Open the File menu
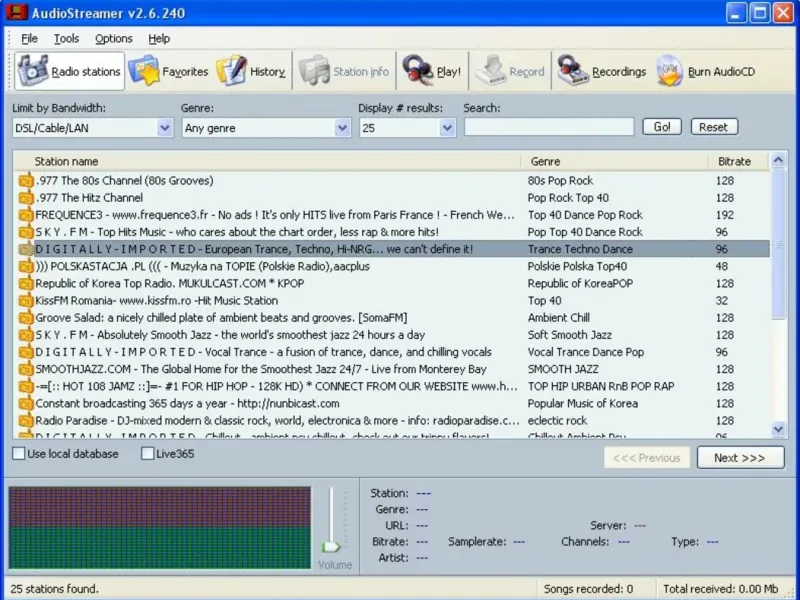800x600 pixels. (x=29, y=39)
